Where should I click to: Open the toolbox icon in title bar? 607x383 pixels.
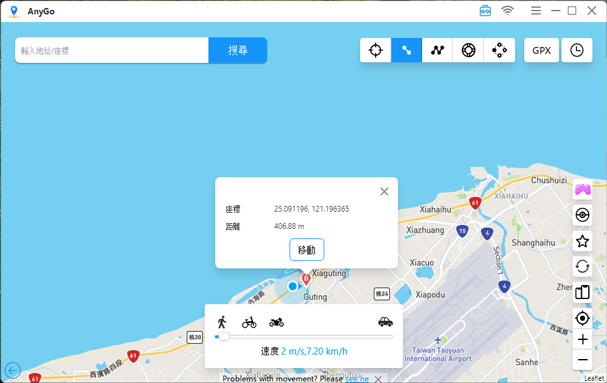[x=485, y=11]
